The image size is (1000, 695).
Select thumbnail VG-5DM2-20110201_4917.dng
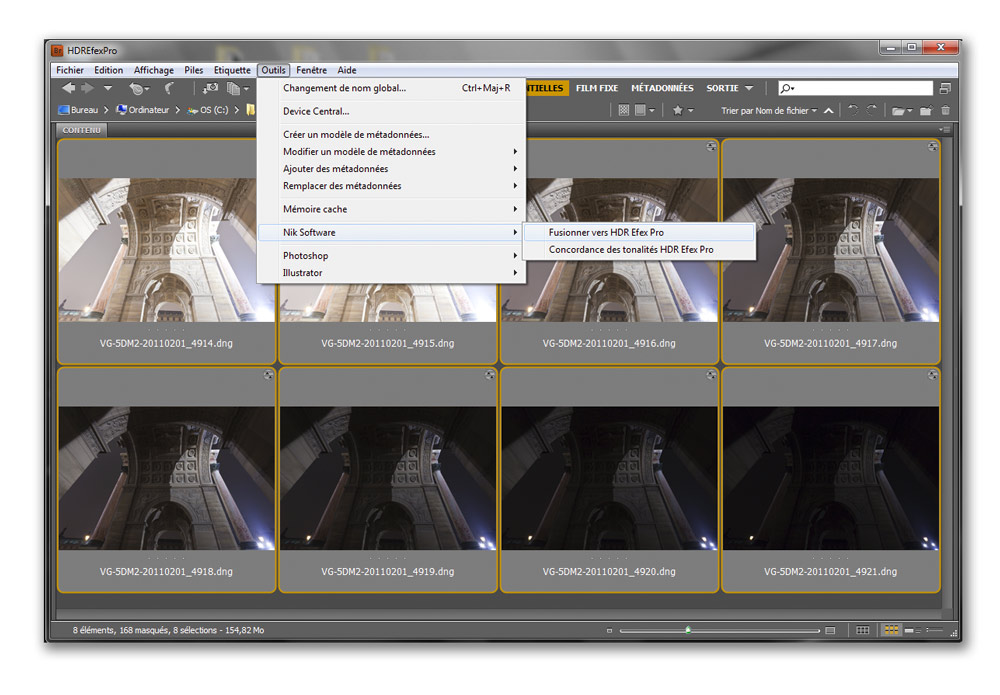click(x=831, y=251)
